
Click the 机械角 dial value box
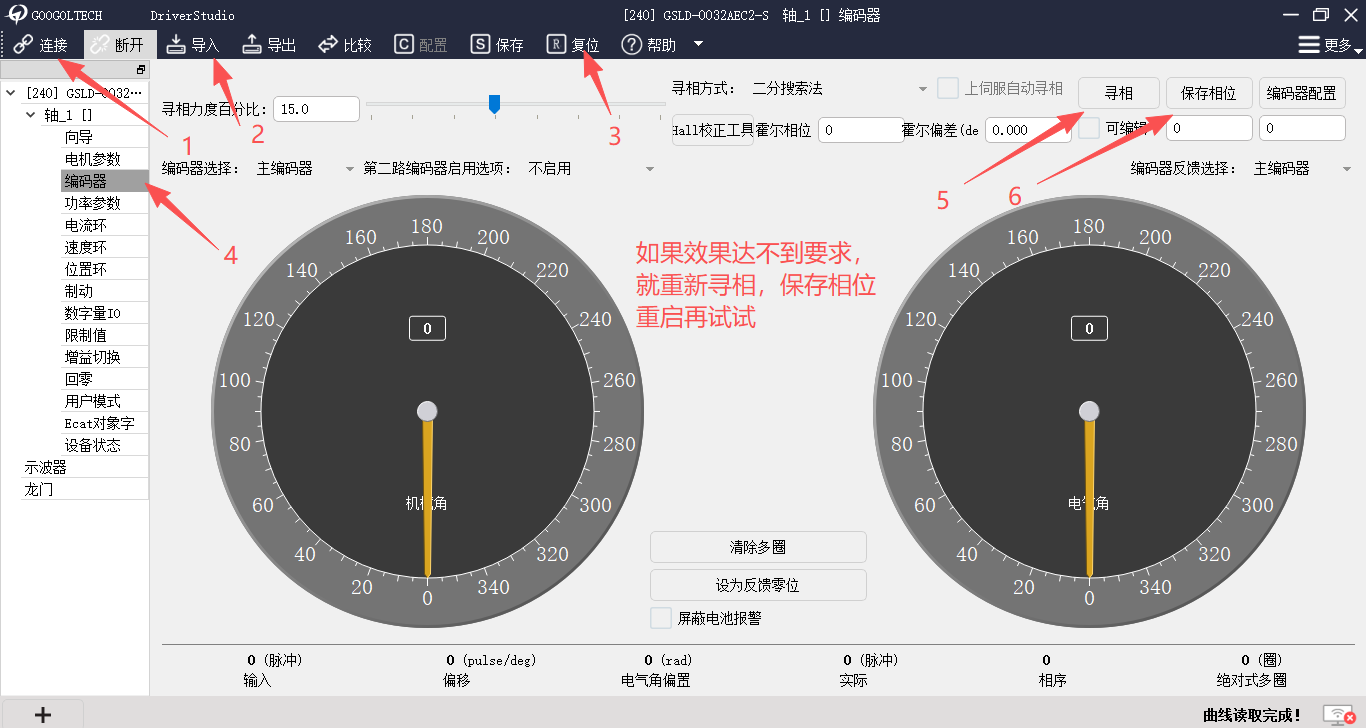427,328
